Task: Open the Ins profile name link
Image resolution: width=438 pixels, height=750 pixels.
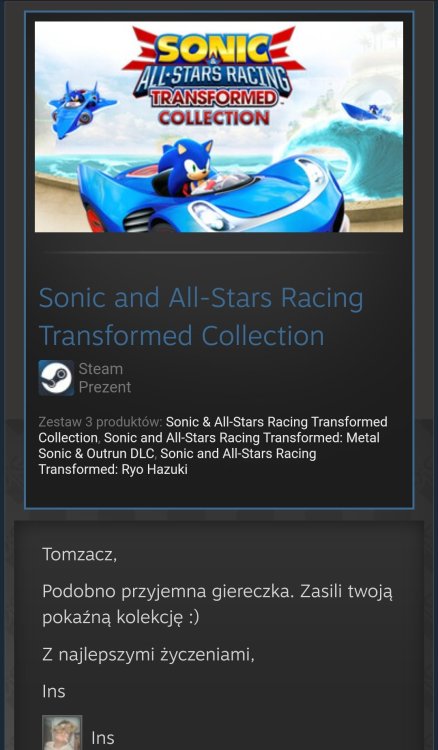Action: 103,738
